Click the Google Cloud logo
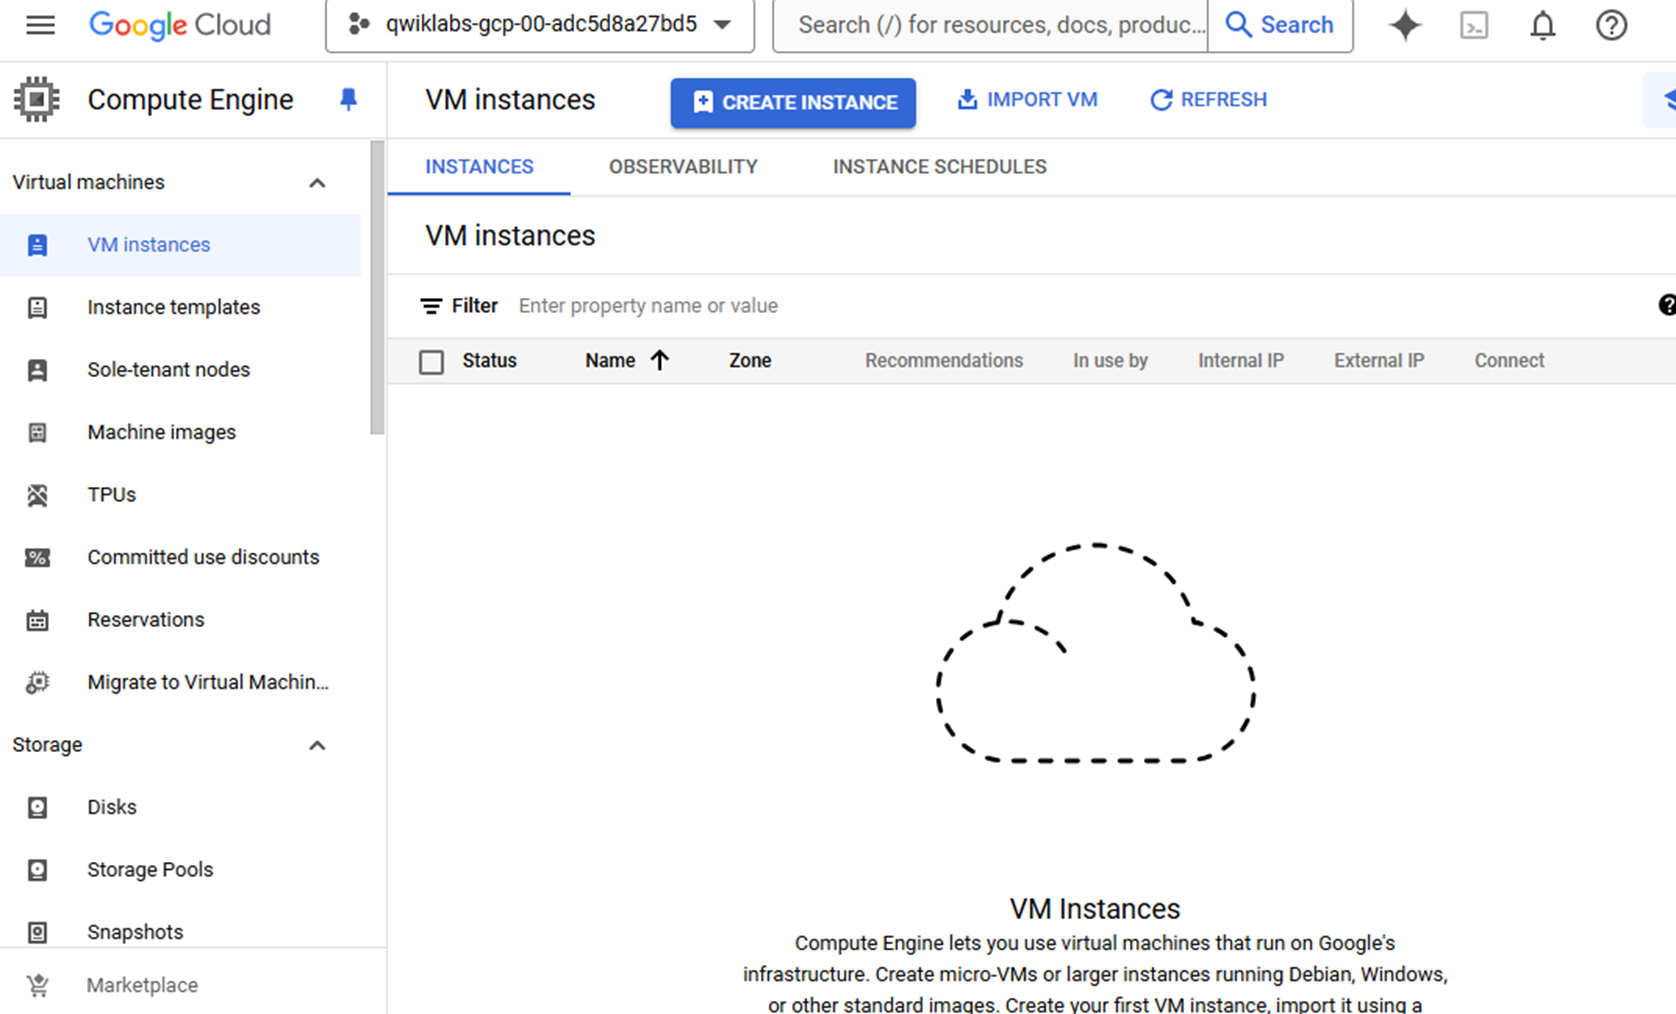This screenshot has height=1014, width=1676. click(x=180, y=24)
